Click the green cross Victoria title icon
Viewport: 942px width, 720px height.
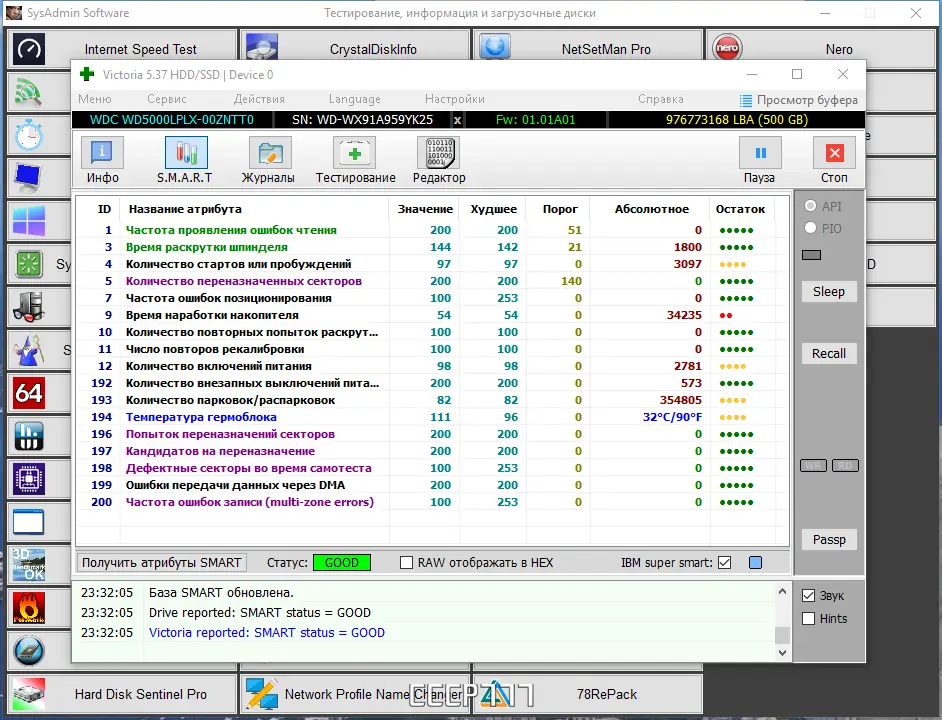pos(87,74)
